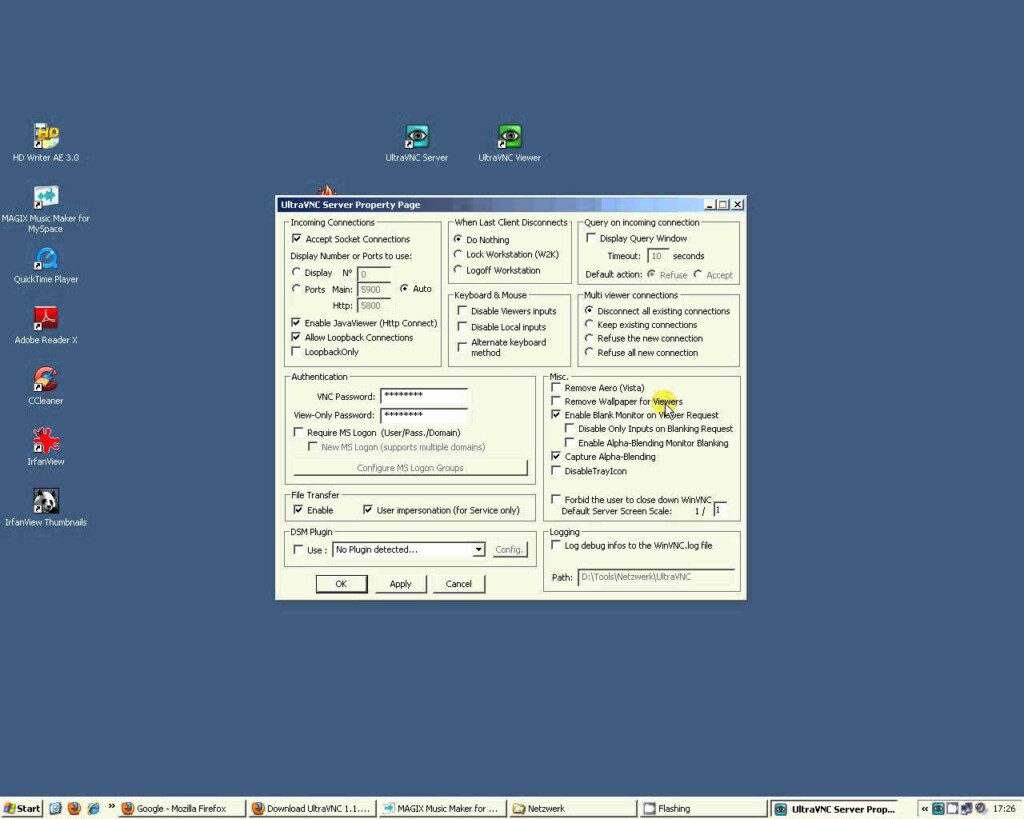Switch to Google - Mozilla Firefox taskbar window
This screenshot has width=1024, height=819.
[182, 809]
